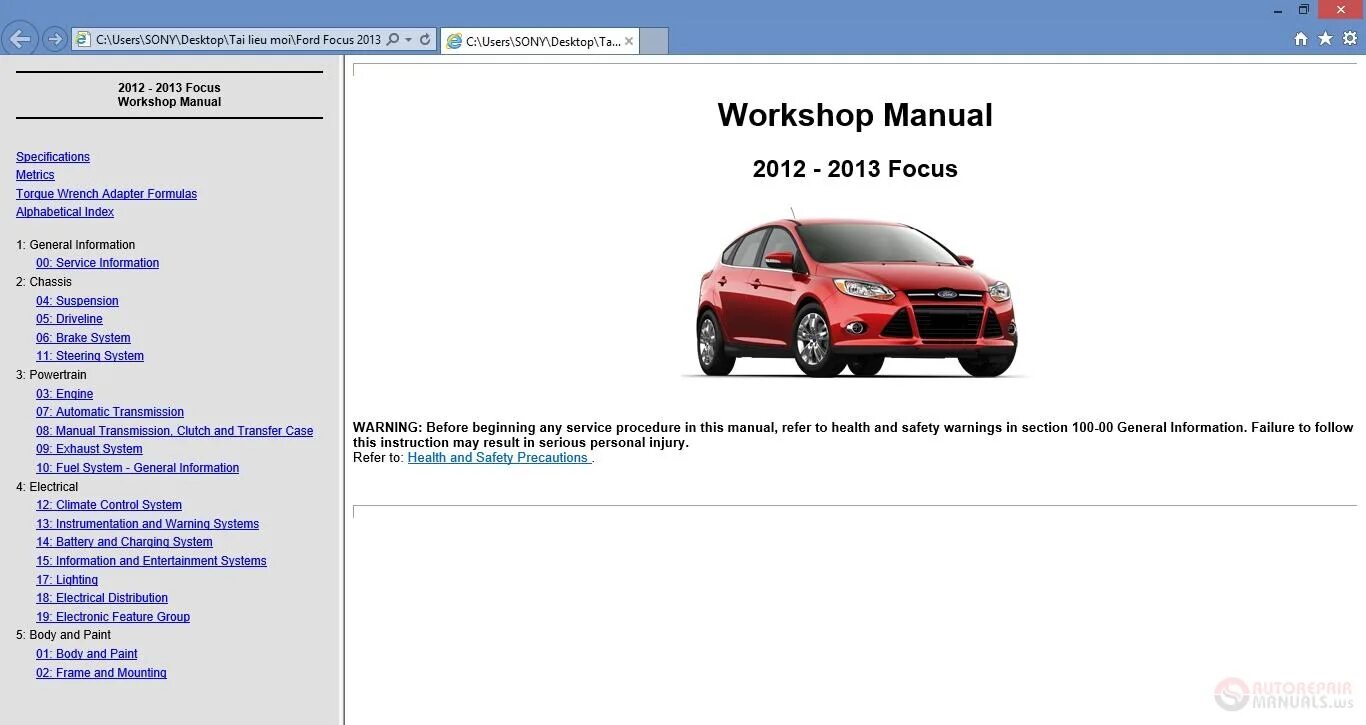
Task: Click the page icon in the address bar
Action: [83, 40]
